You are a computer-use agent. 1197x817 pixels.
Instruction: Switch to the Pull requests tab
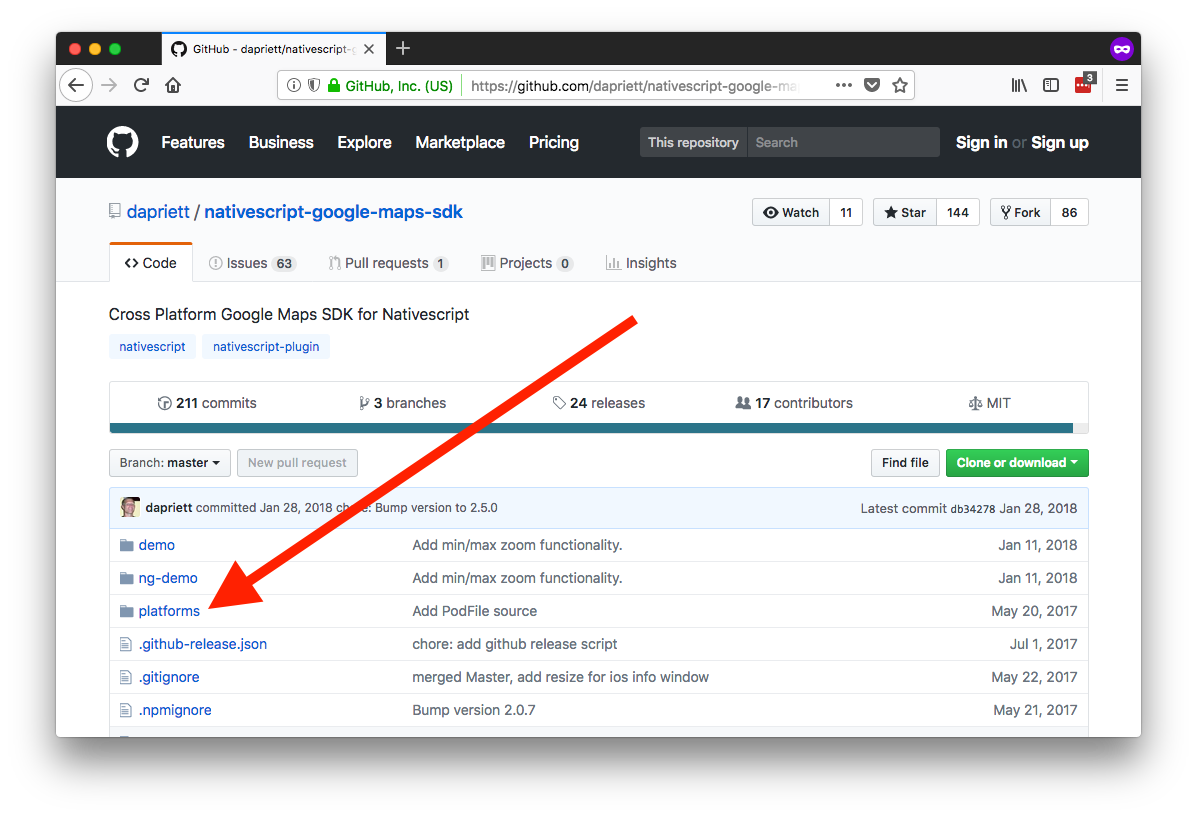pos(388,263)
